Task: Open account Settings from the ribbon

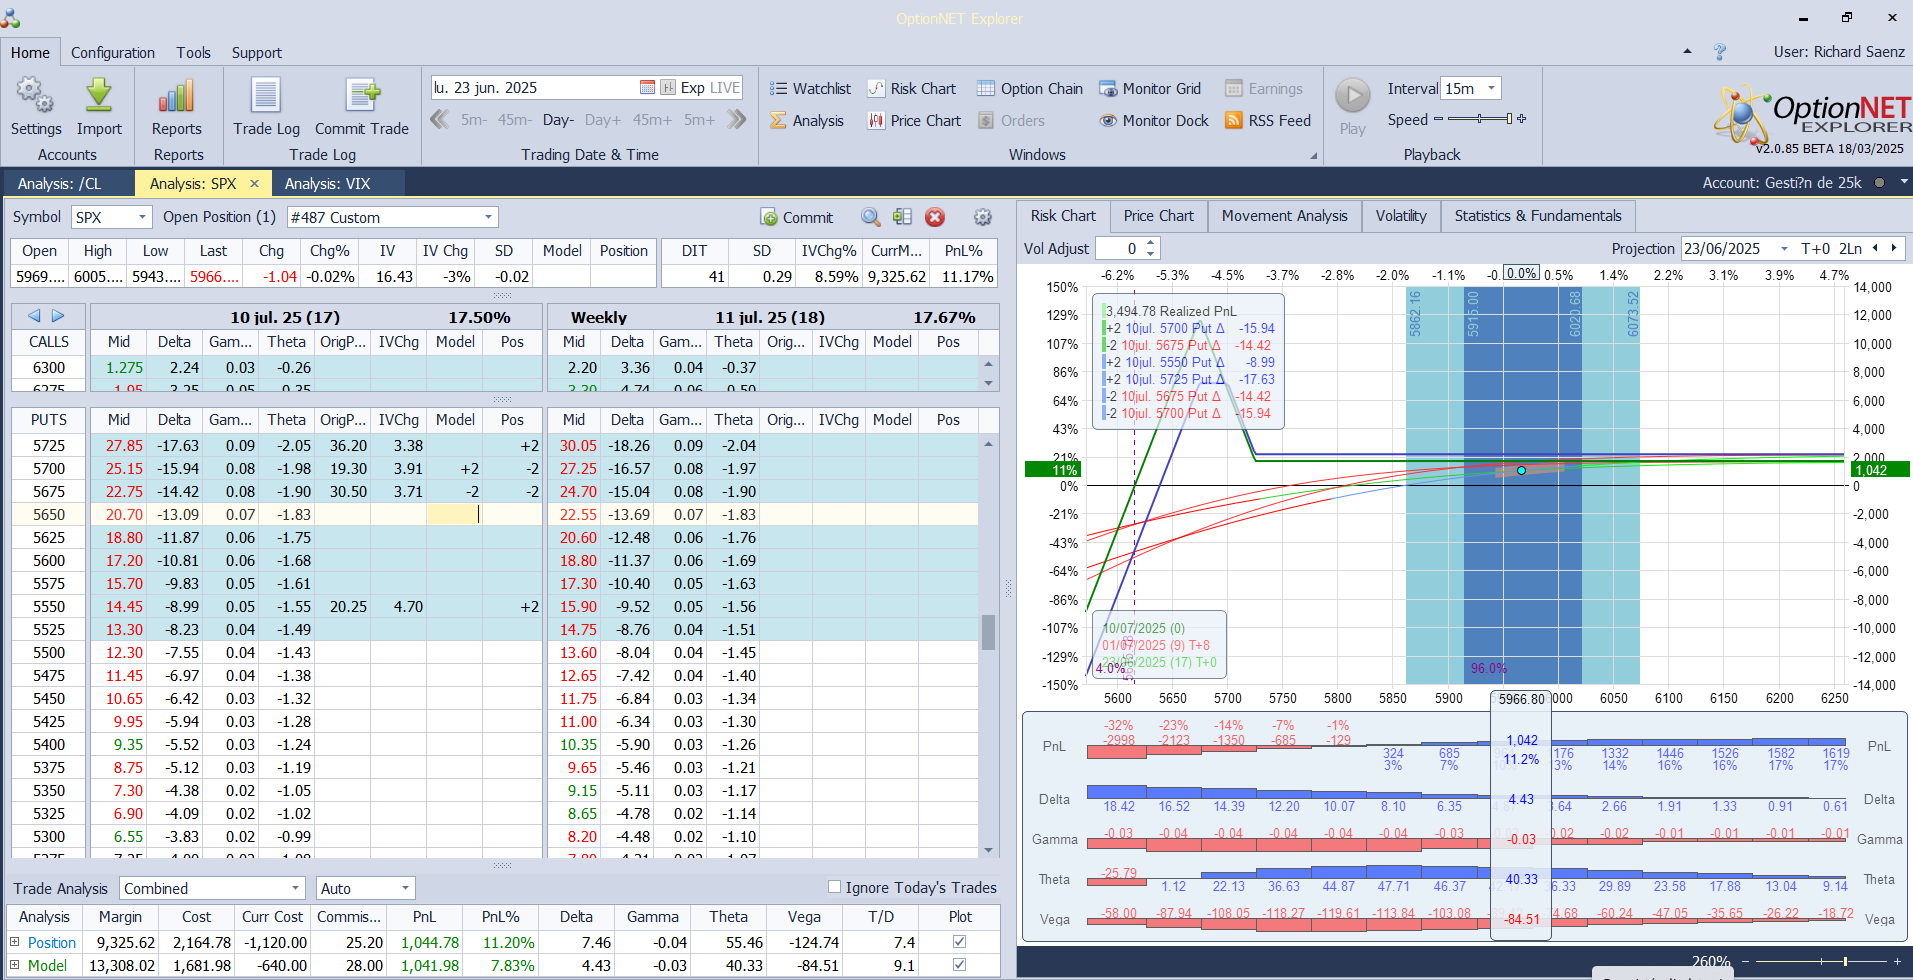Action: point(36,107)
